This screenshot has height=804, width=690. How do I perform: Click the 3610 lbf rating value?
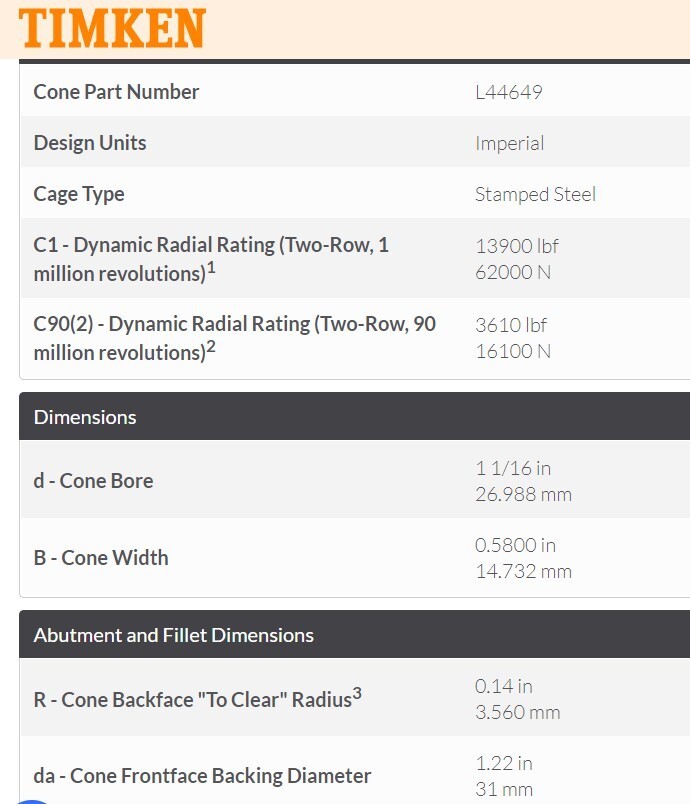[511, 325]
